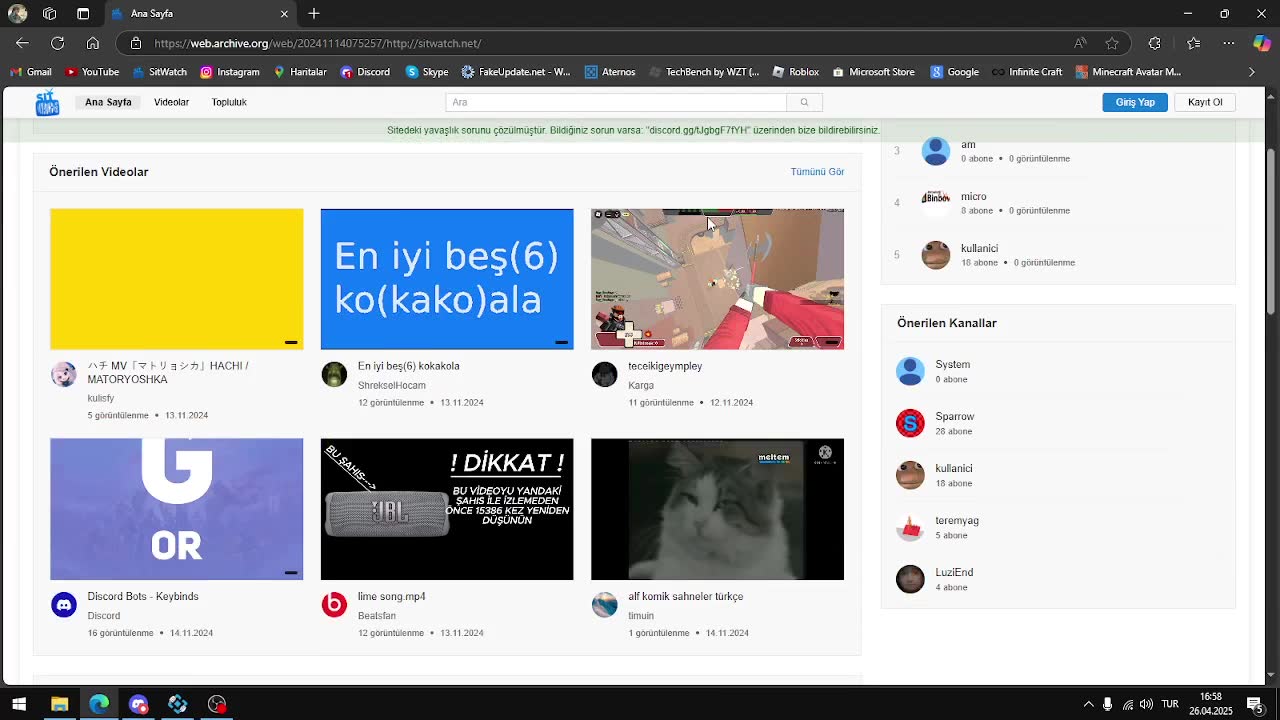Image resolution: width=1280 pixels, height=720 pixels.
Task: Click the SitWatch logo icon
Action: click(x=47, y=101)
